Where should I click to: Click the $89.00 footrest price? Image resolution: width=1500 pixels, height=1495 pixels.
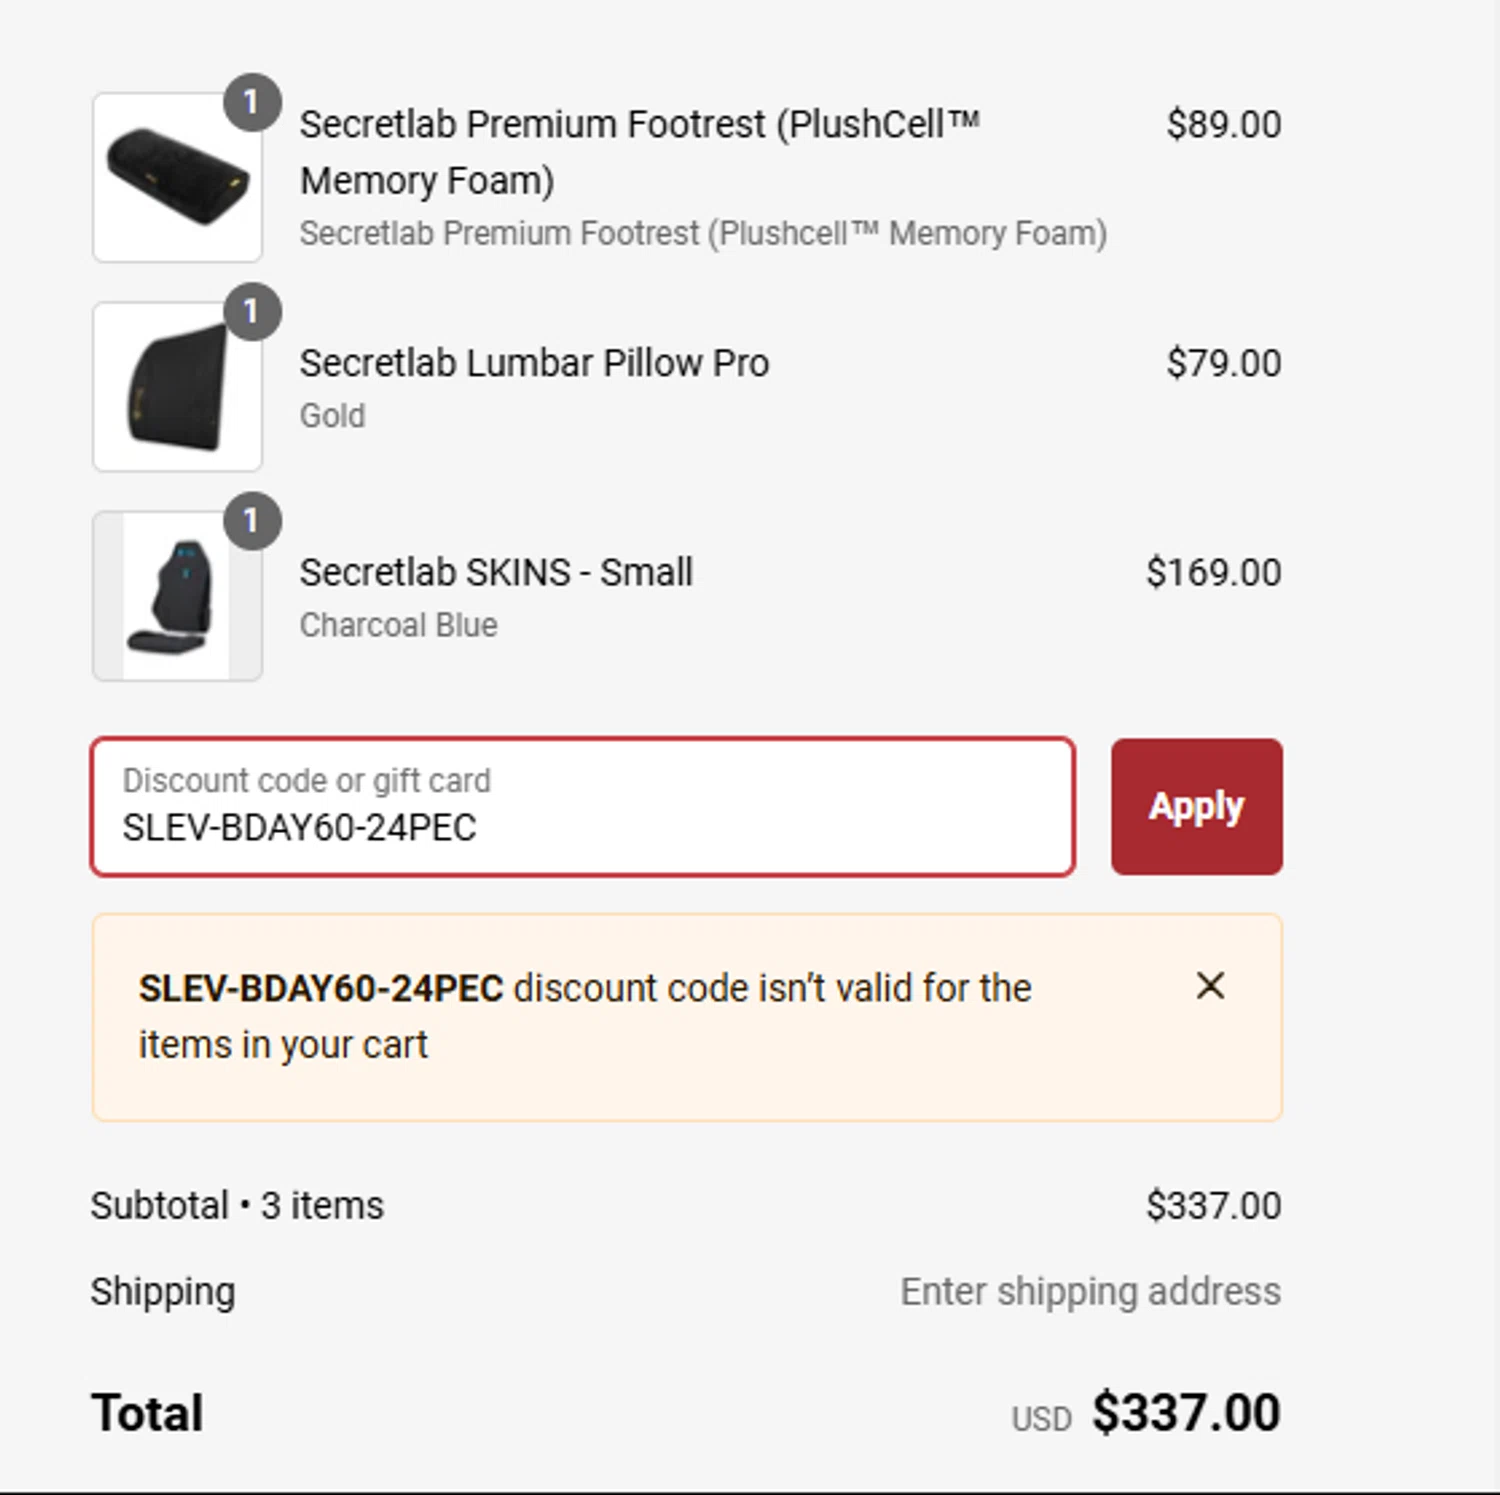[1223, 125]
